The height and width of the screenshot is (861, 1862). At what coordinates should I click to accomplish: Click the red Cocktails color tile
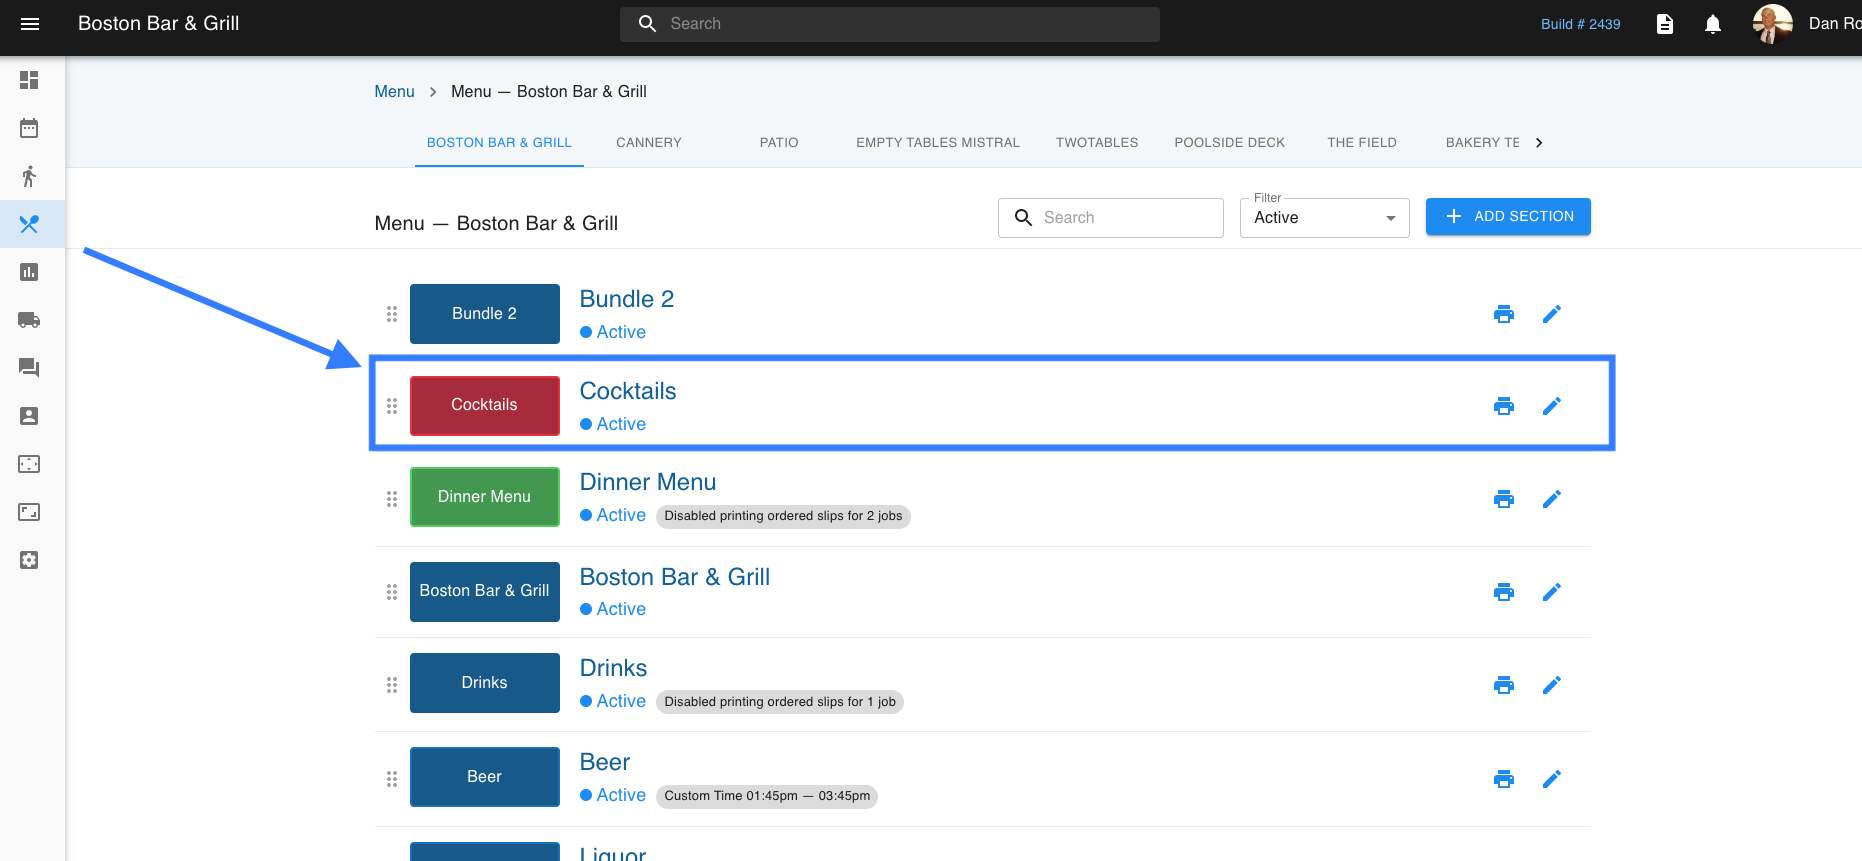(x=484, y=406)
